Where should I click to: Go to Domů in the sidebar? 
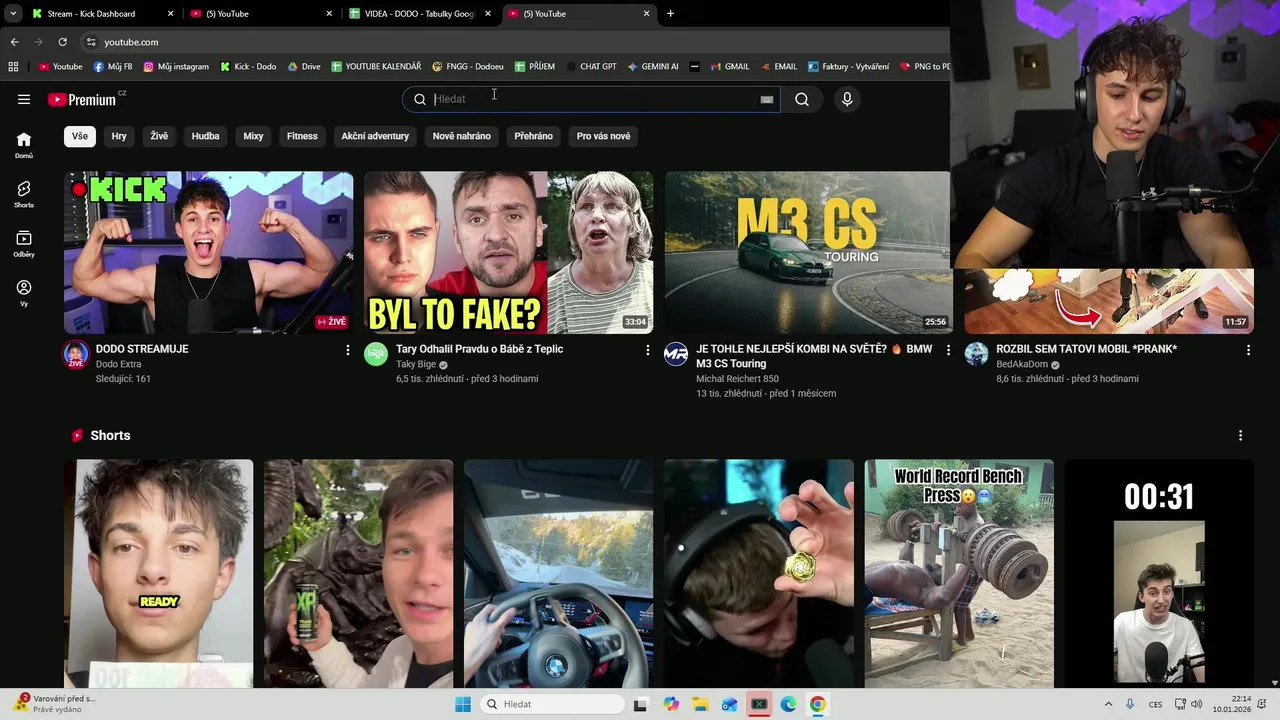[24, 145]
